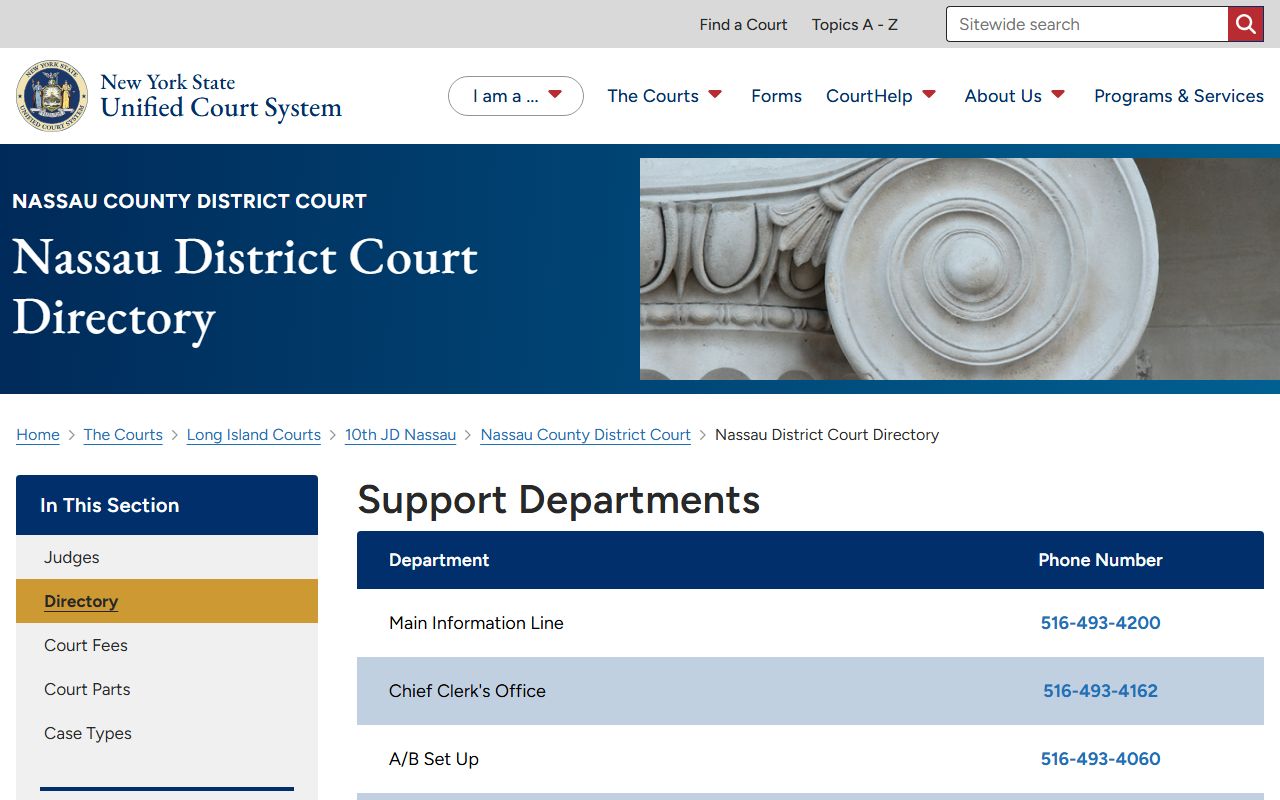The image size is (1280, 800).
Task: Open the Forms menu item
Action: pyautogui.click(x=776, y=96)
